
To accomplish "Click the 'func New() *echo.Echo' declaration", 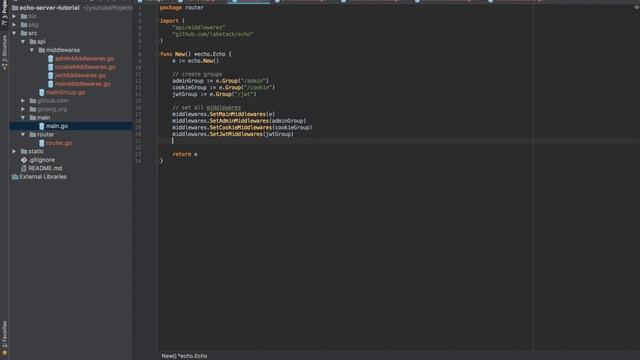I will (196, 54).
